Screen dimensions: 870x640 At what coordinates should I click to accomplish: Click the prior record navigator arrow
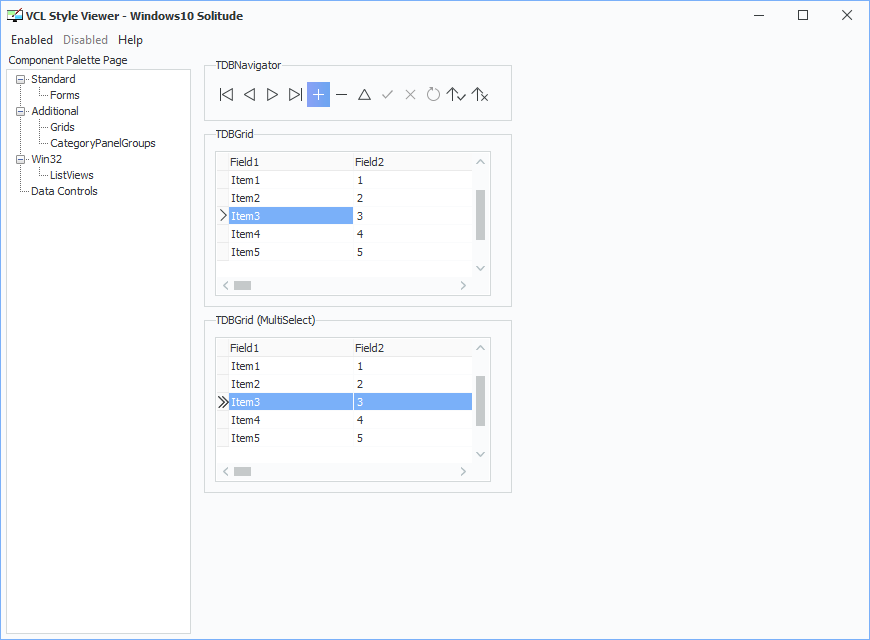[250, 94]
